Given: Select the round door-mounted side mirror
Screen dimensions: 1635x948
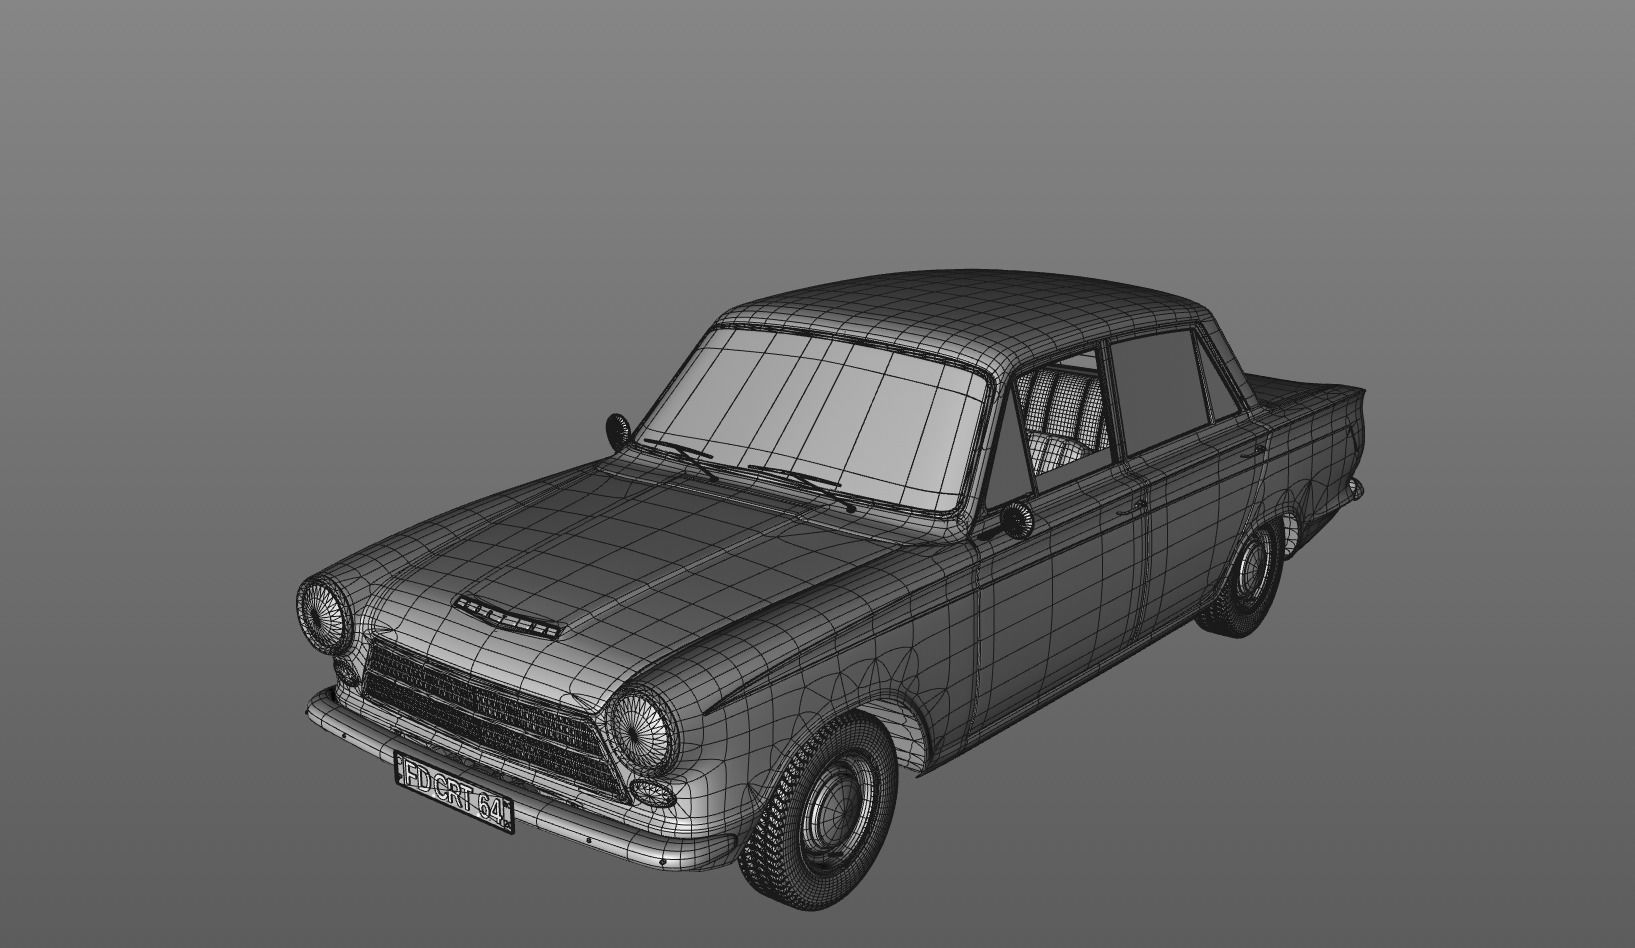Looking at the screenshot, I should tap(1016, 521).
